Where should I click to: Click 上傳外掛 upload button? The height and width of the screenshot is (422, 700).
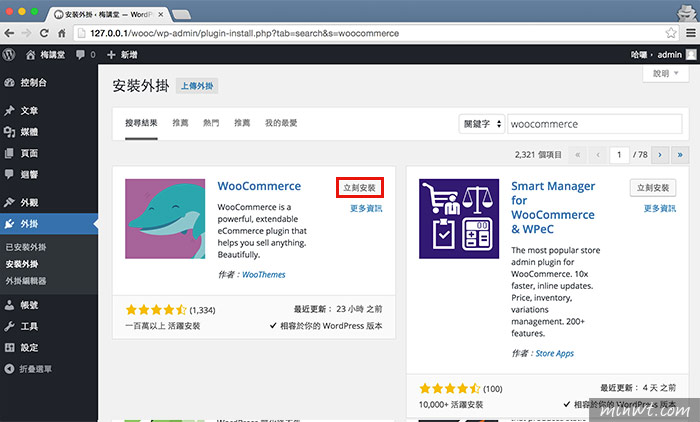[197, 86]
